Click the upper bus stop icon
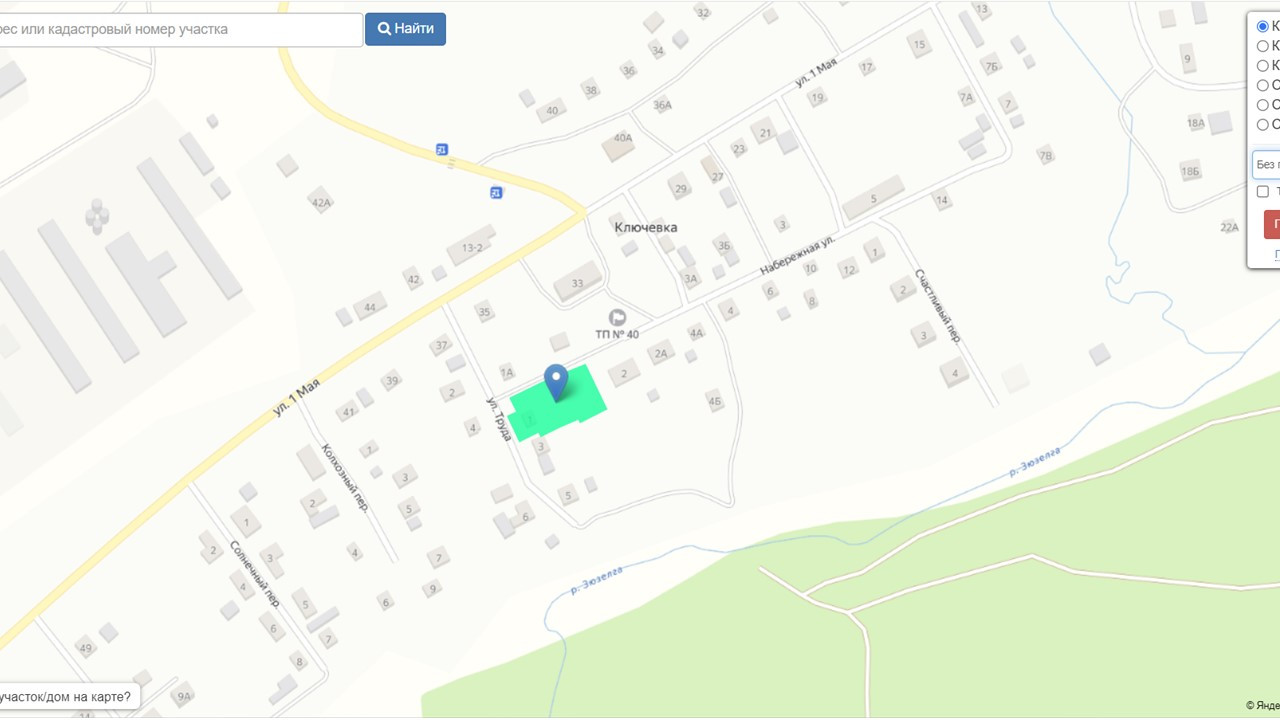The height and width of the screenshot is (720, 1280). point(441,149)
